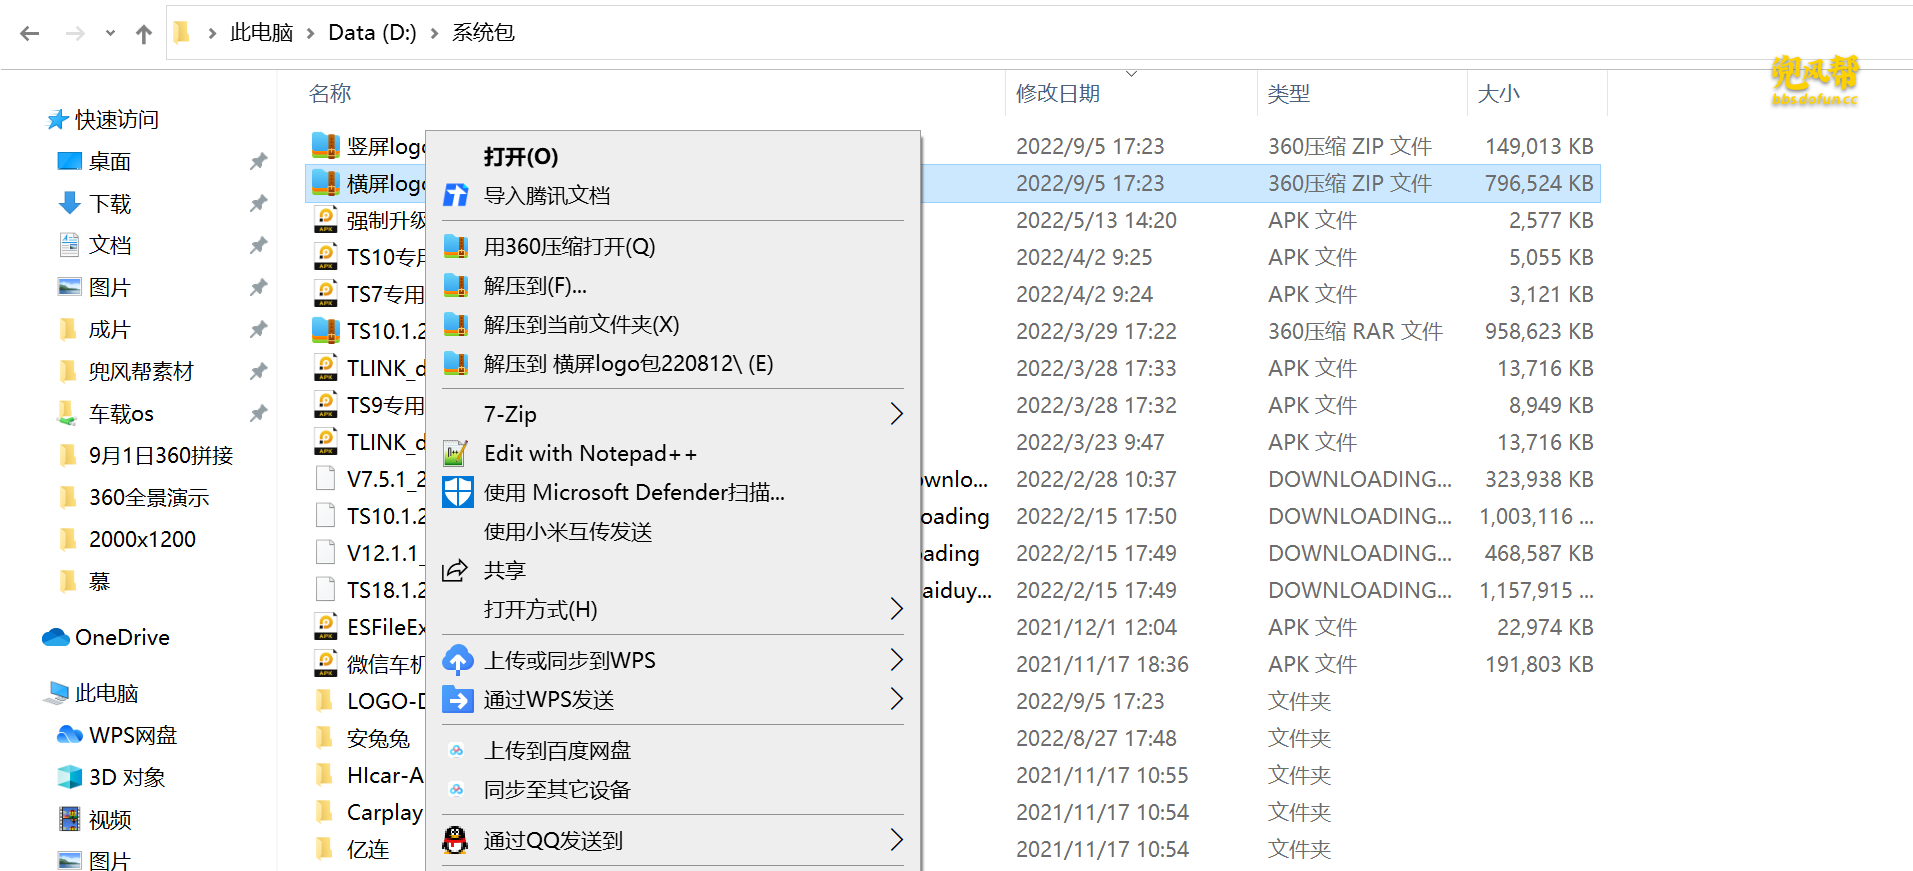Image resolution: width=1913 pixels, height=871 pixels.
Task: Click the WPS cloud upload icon
Action: click(x=457, y=660)
